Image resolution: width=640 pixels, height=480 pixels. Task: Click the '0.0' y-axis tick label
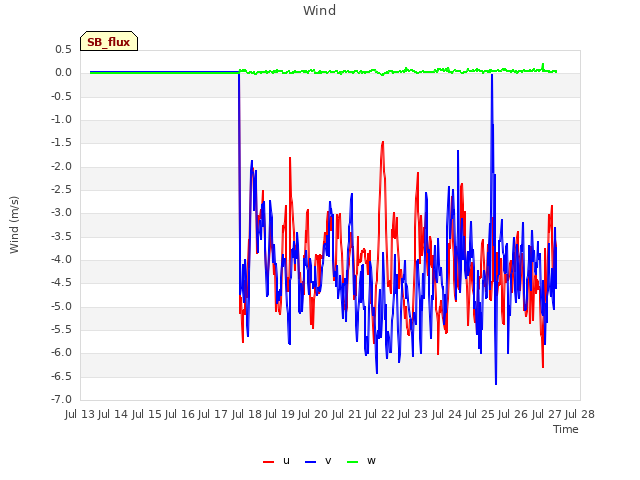[x=63, y=73]
